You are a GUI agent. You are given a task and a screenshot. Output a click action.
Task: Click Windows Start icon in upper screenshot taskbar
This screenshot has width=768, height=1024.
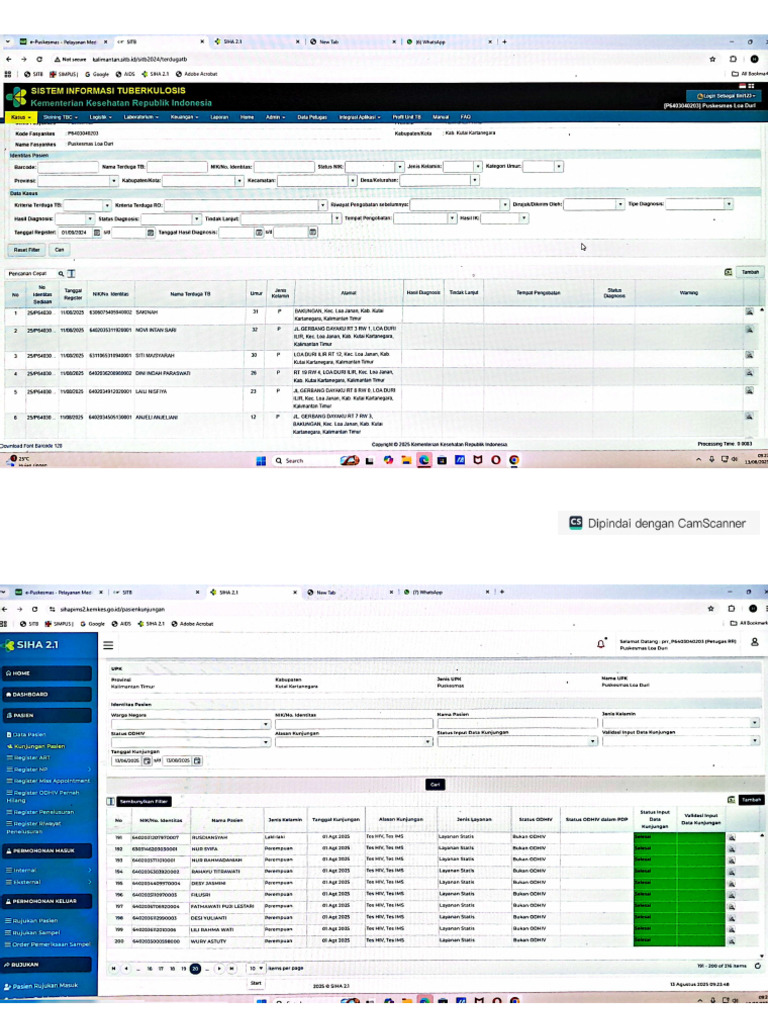click(x=261, y=460)
